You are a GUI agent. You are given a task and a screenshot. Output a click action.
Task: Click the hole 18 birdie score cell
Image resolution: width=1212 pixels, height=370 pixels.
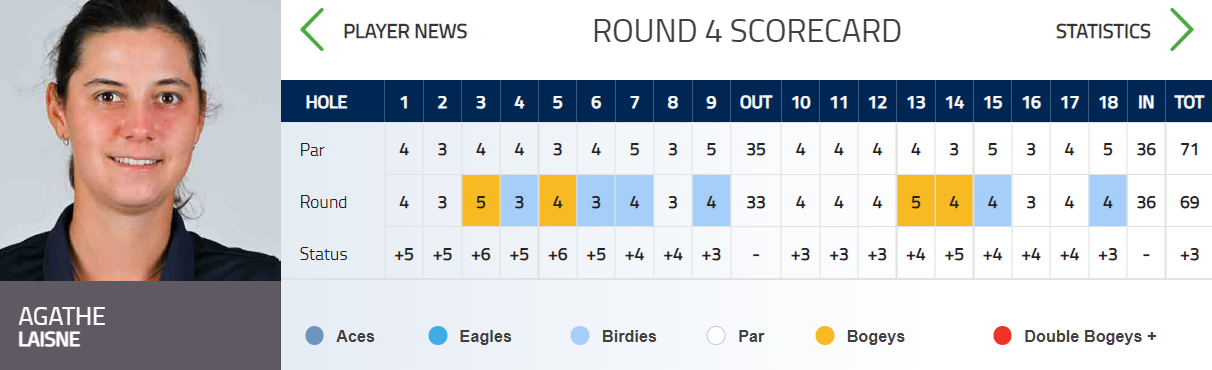[x=1108, y=202]
